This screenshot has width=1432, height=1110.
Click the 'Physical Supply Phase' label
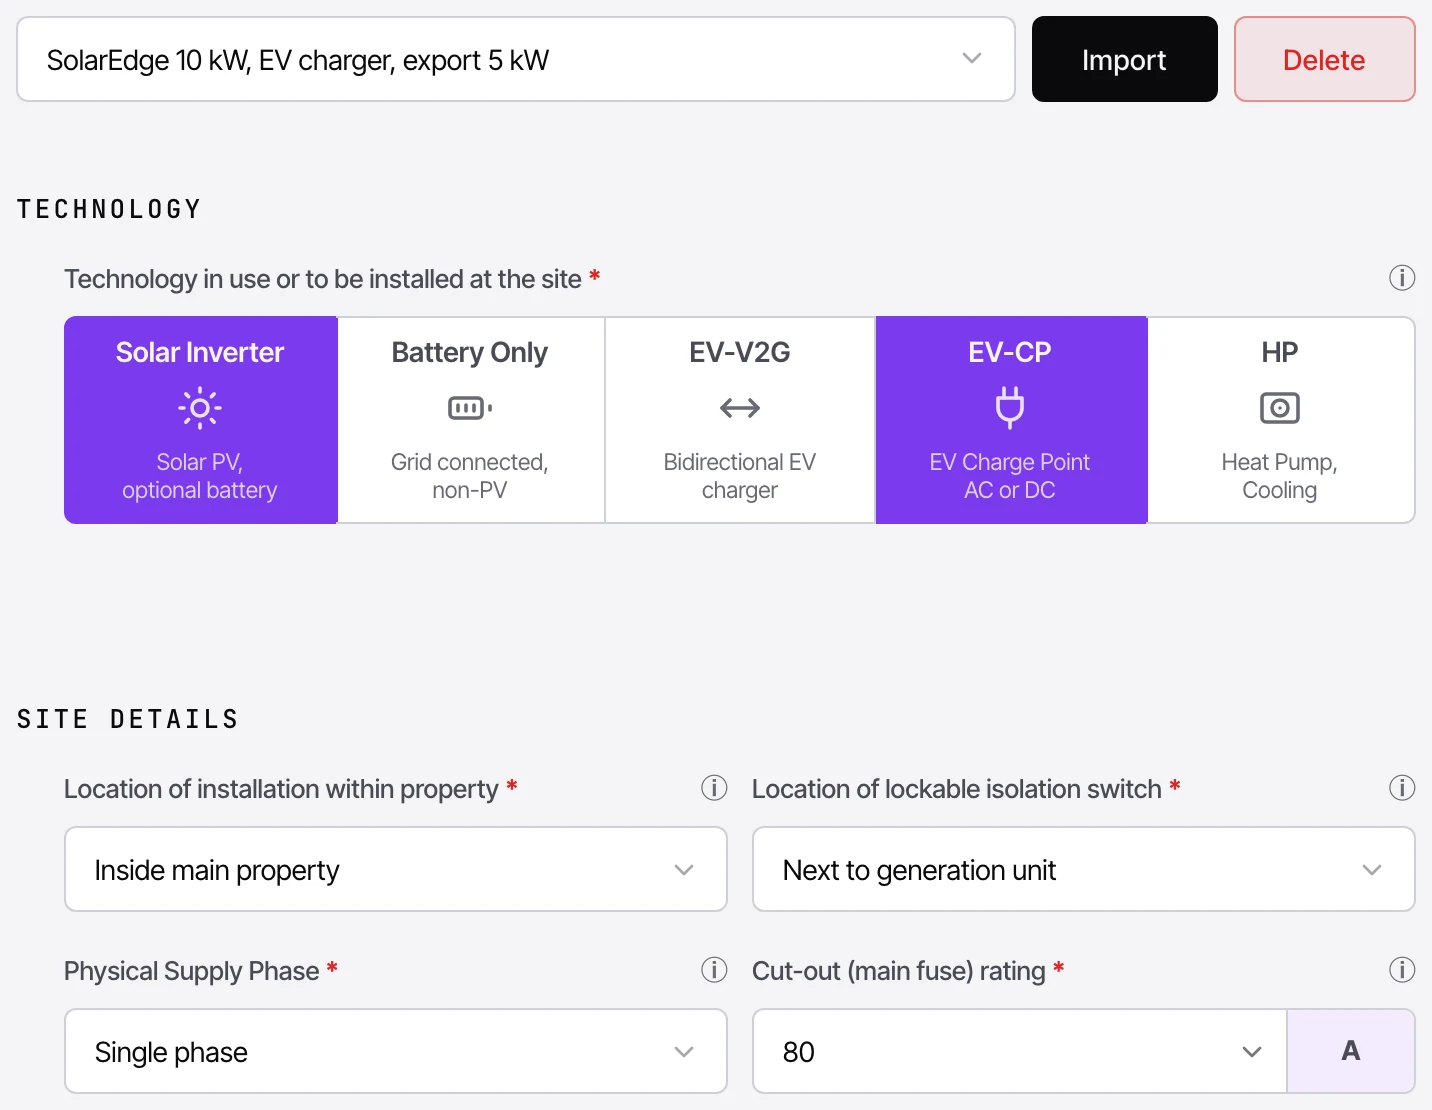point(192,971)
